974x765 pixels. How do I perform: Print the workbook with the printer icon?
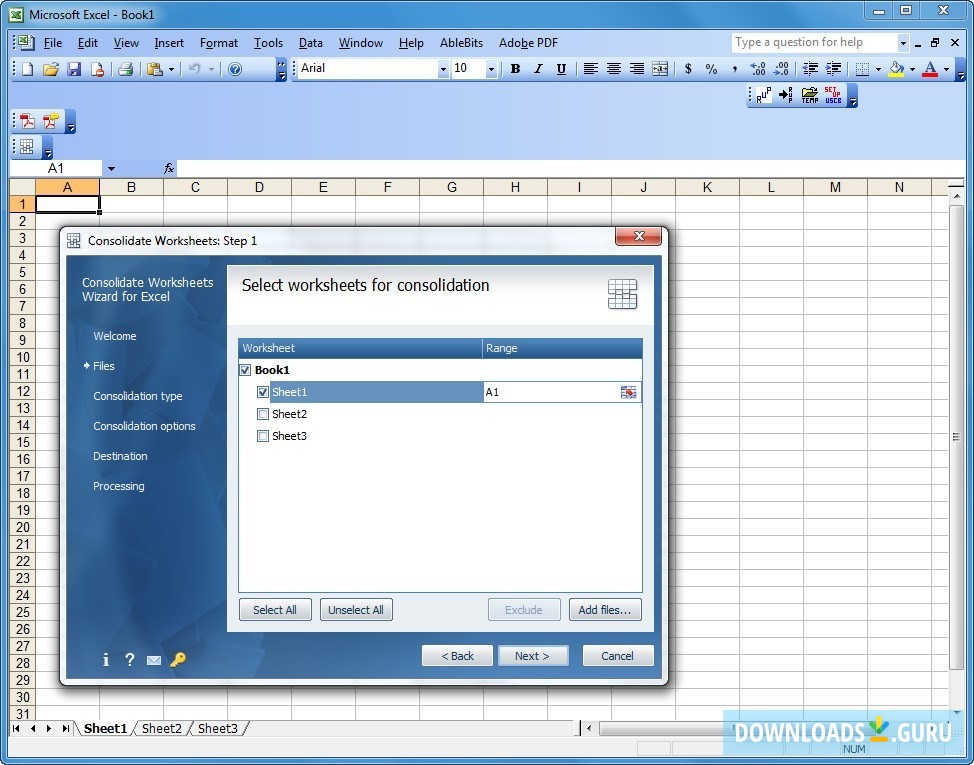(x=125, y=69)
